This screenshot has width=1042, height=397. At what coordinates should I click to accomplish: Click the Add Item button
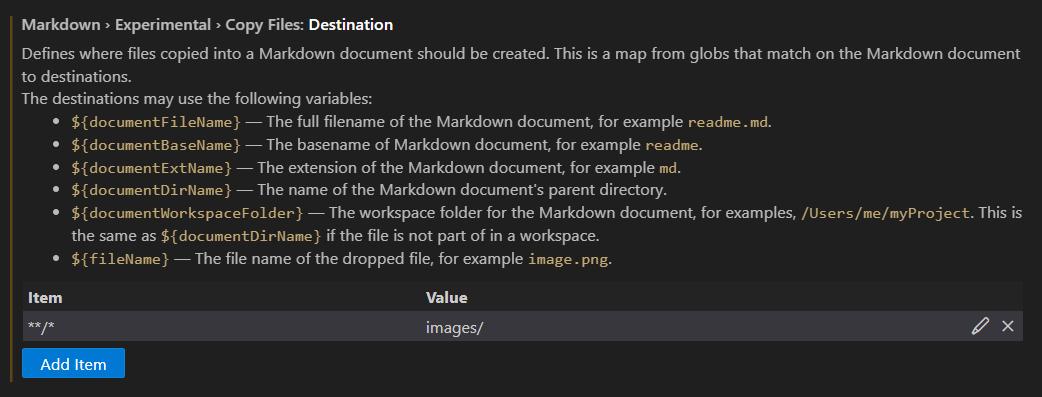73,363
